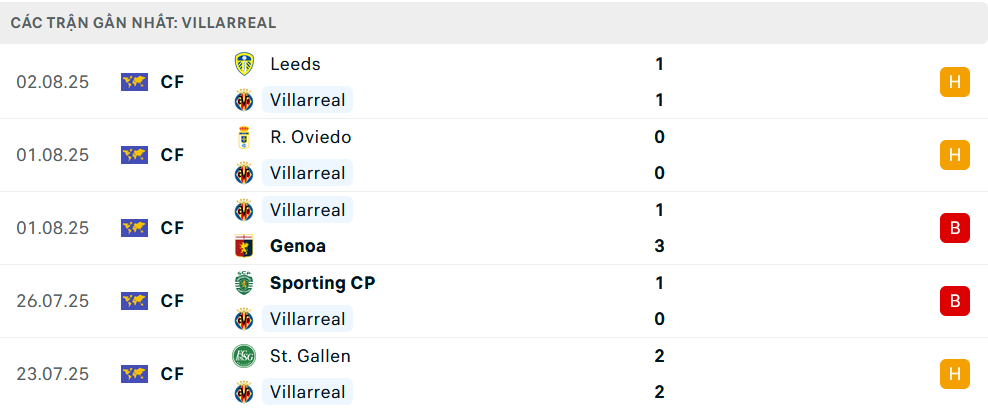
Task: Click Villarreal crest in the Leeds match
Action: 244,100
